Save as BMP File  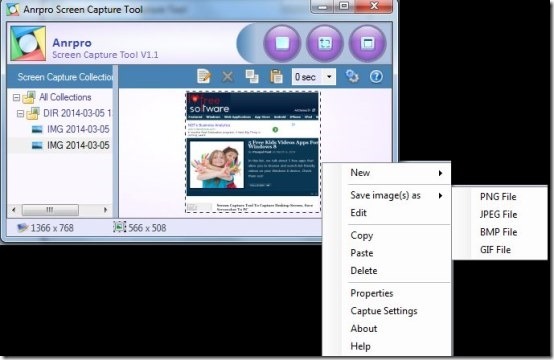[500, 232]
